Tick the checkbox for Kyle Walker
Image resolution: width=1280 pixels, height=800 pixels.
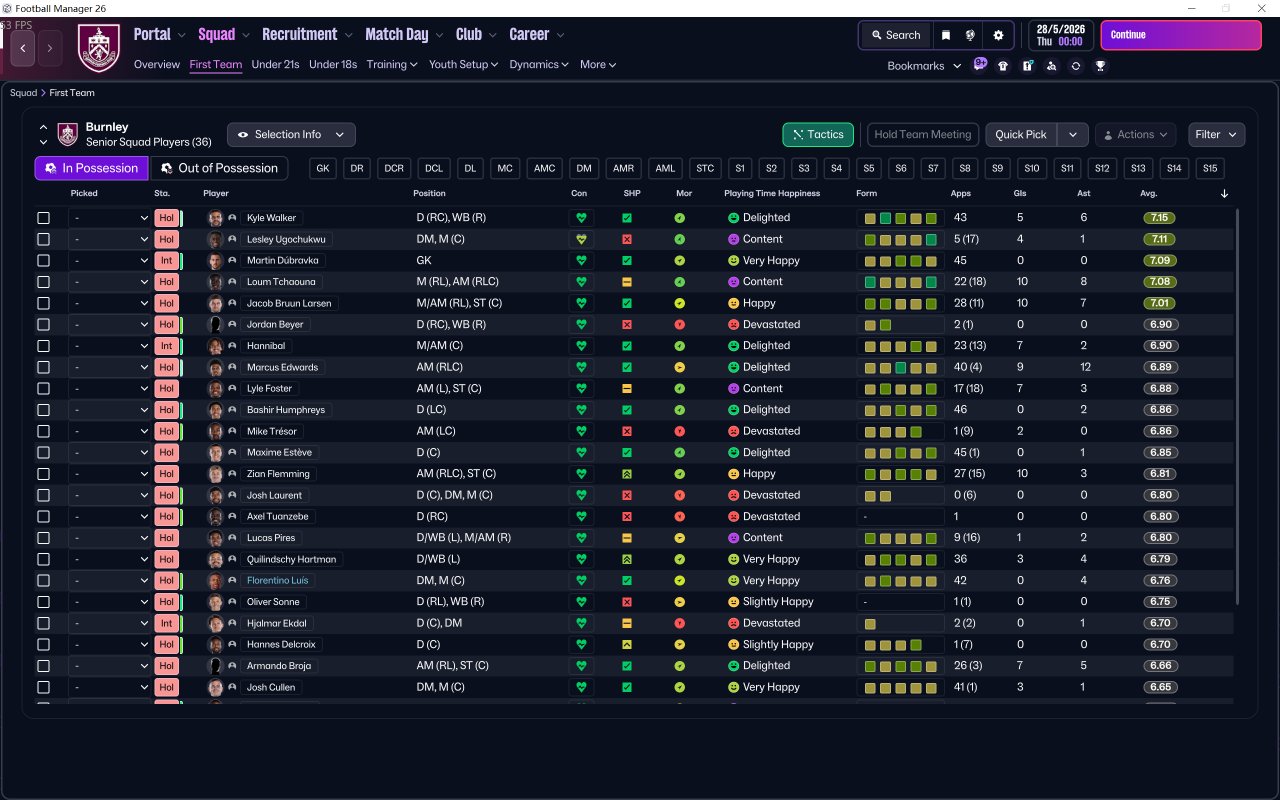click(43, 218)
